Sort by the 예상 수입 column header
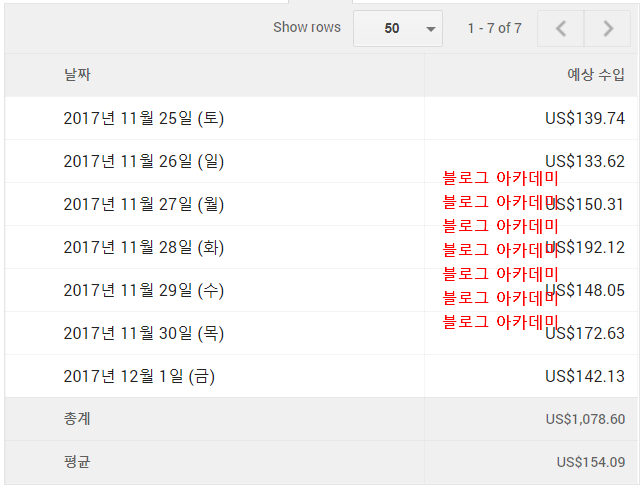Image resolution: width=643 pixels, height=488 pixels. coord(595,75)
